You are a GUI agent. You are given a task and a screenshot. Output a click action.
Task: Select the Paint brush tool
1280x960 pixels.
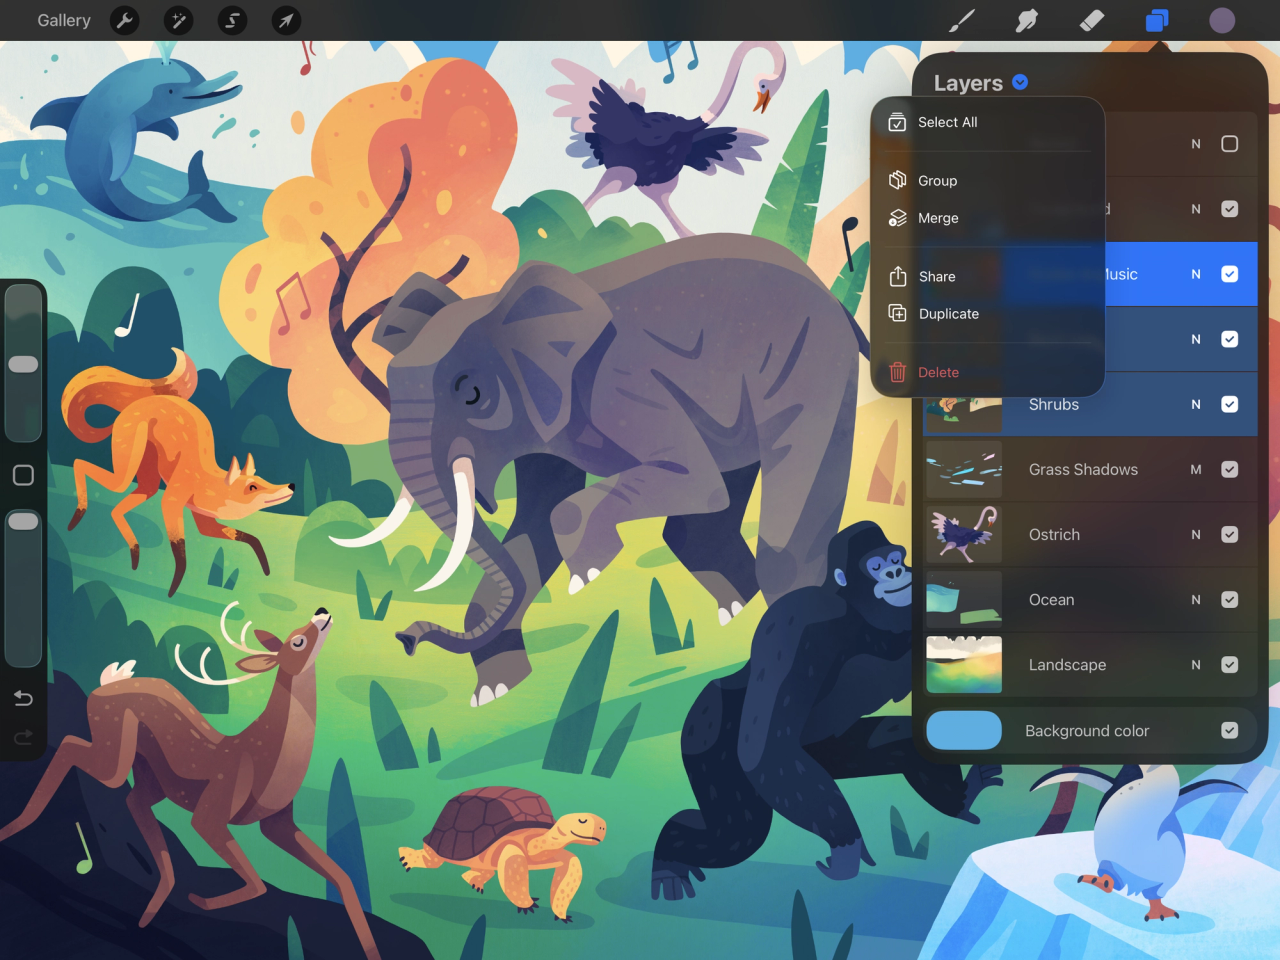961,20
